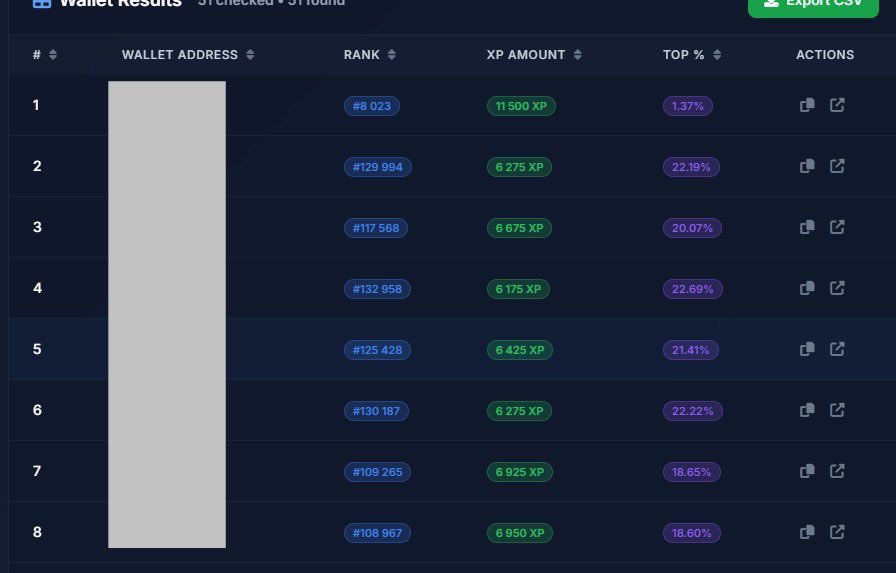Viewport: 896px width, 573px height.
Task: Copy wallet address for rank #130 187
Action: [807, 410]
